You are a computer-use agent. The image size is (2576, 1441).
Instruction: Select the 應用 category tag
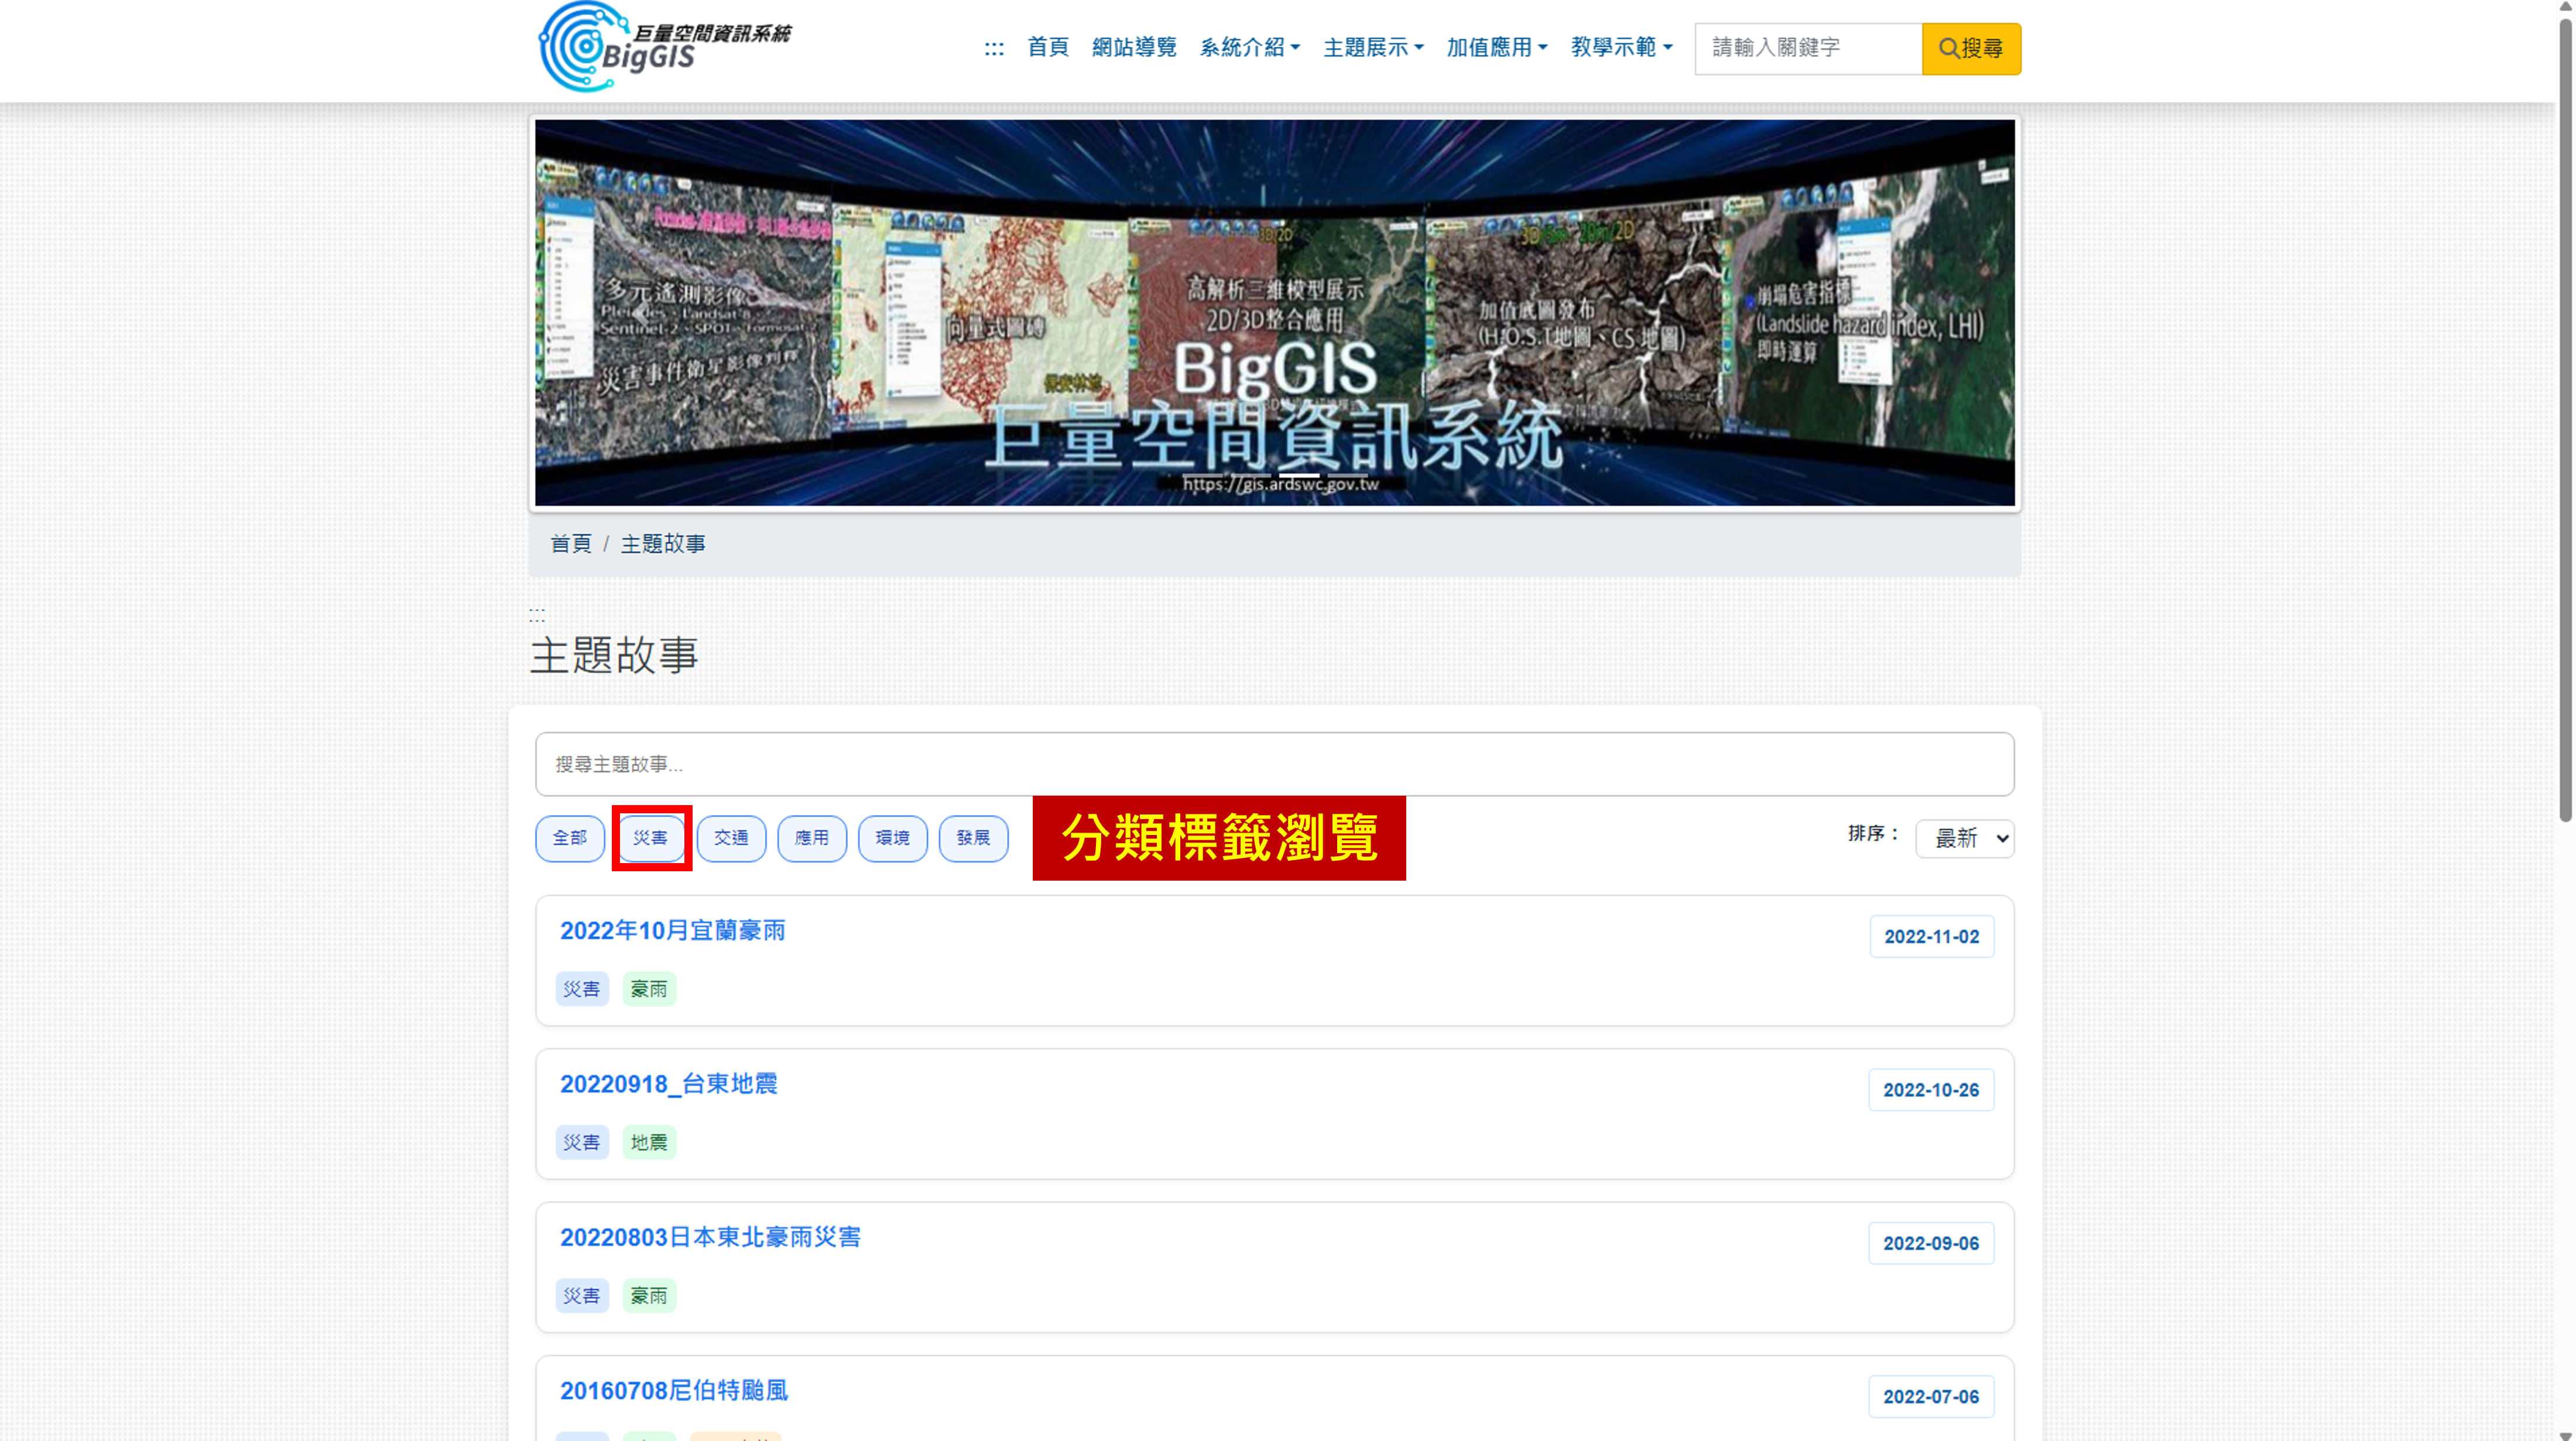pyautogui.click(x=811, y=837)
